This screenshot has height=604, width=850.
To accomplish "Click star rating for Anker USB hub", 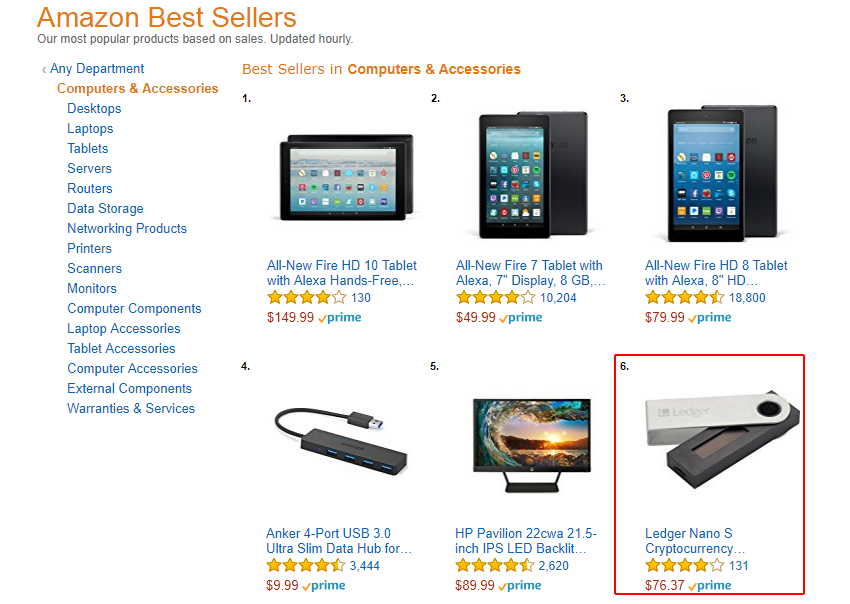I will (x=304, y=566).
